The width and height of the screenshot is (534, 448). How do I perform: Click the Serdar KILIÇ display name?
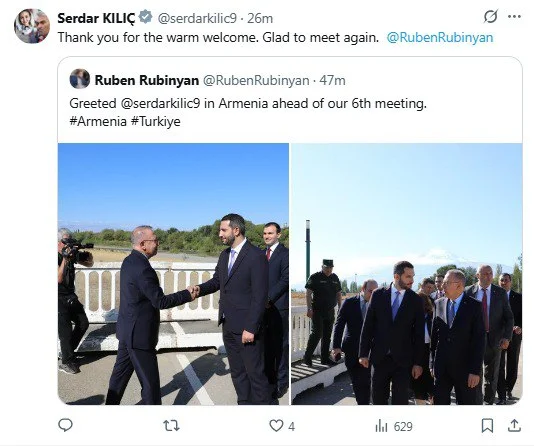(96, 18)
